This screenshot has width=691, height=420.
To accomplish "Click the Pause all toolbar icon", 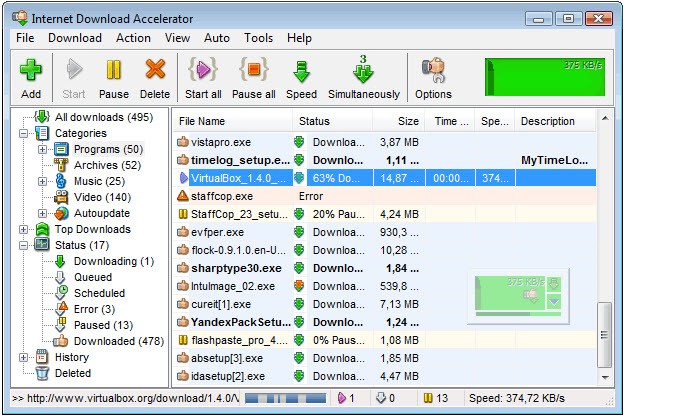I will 253,70.
